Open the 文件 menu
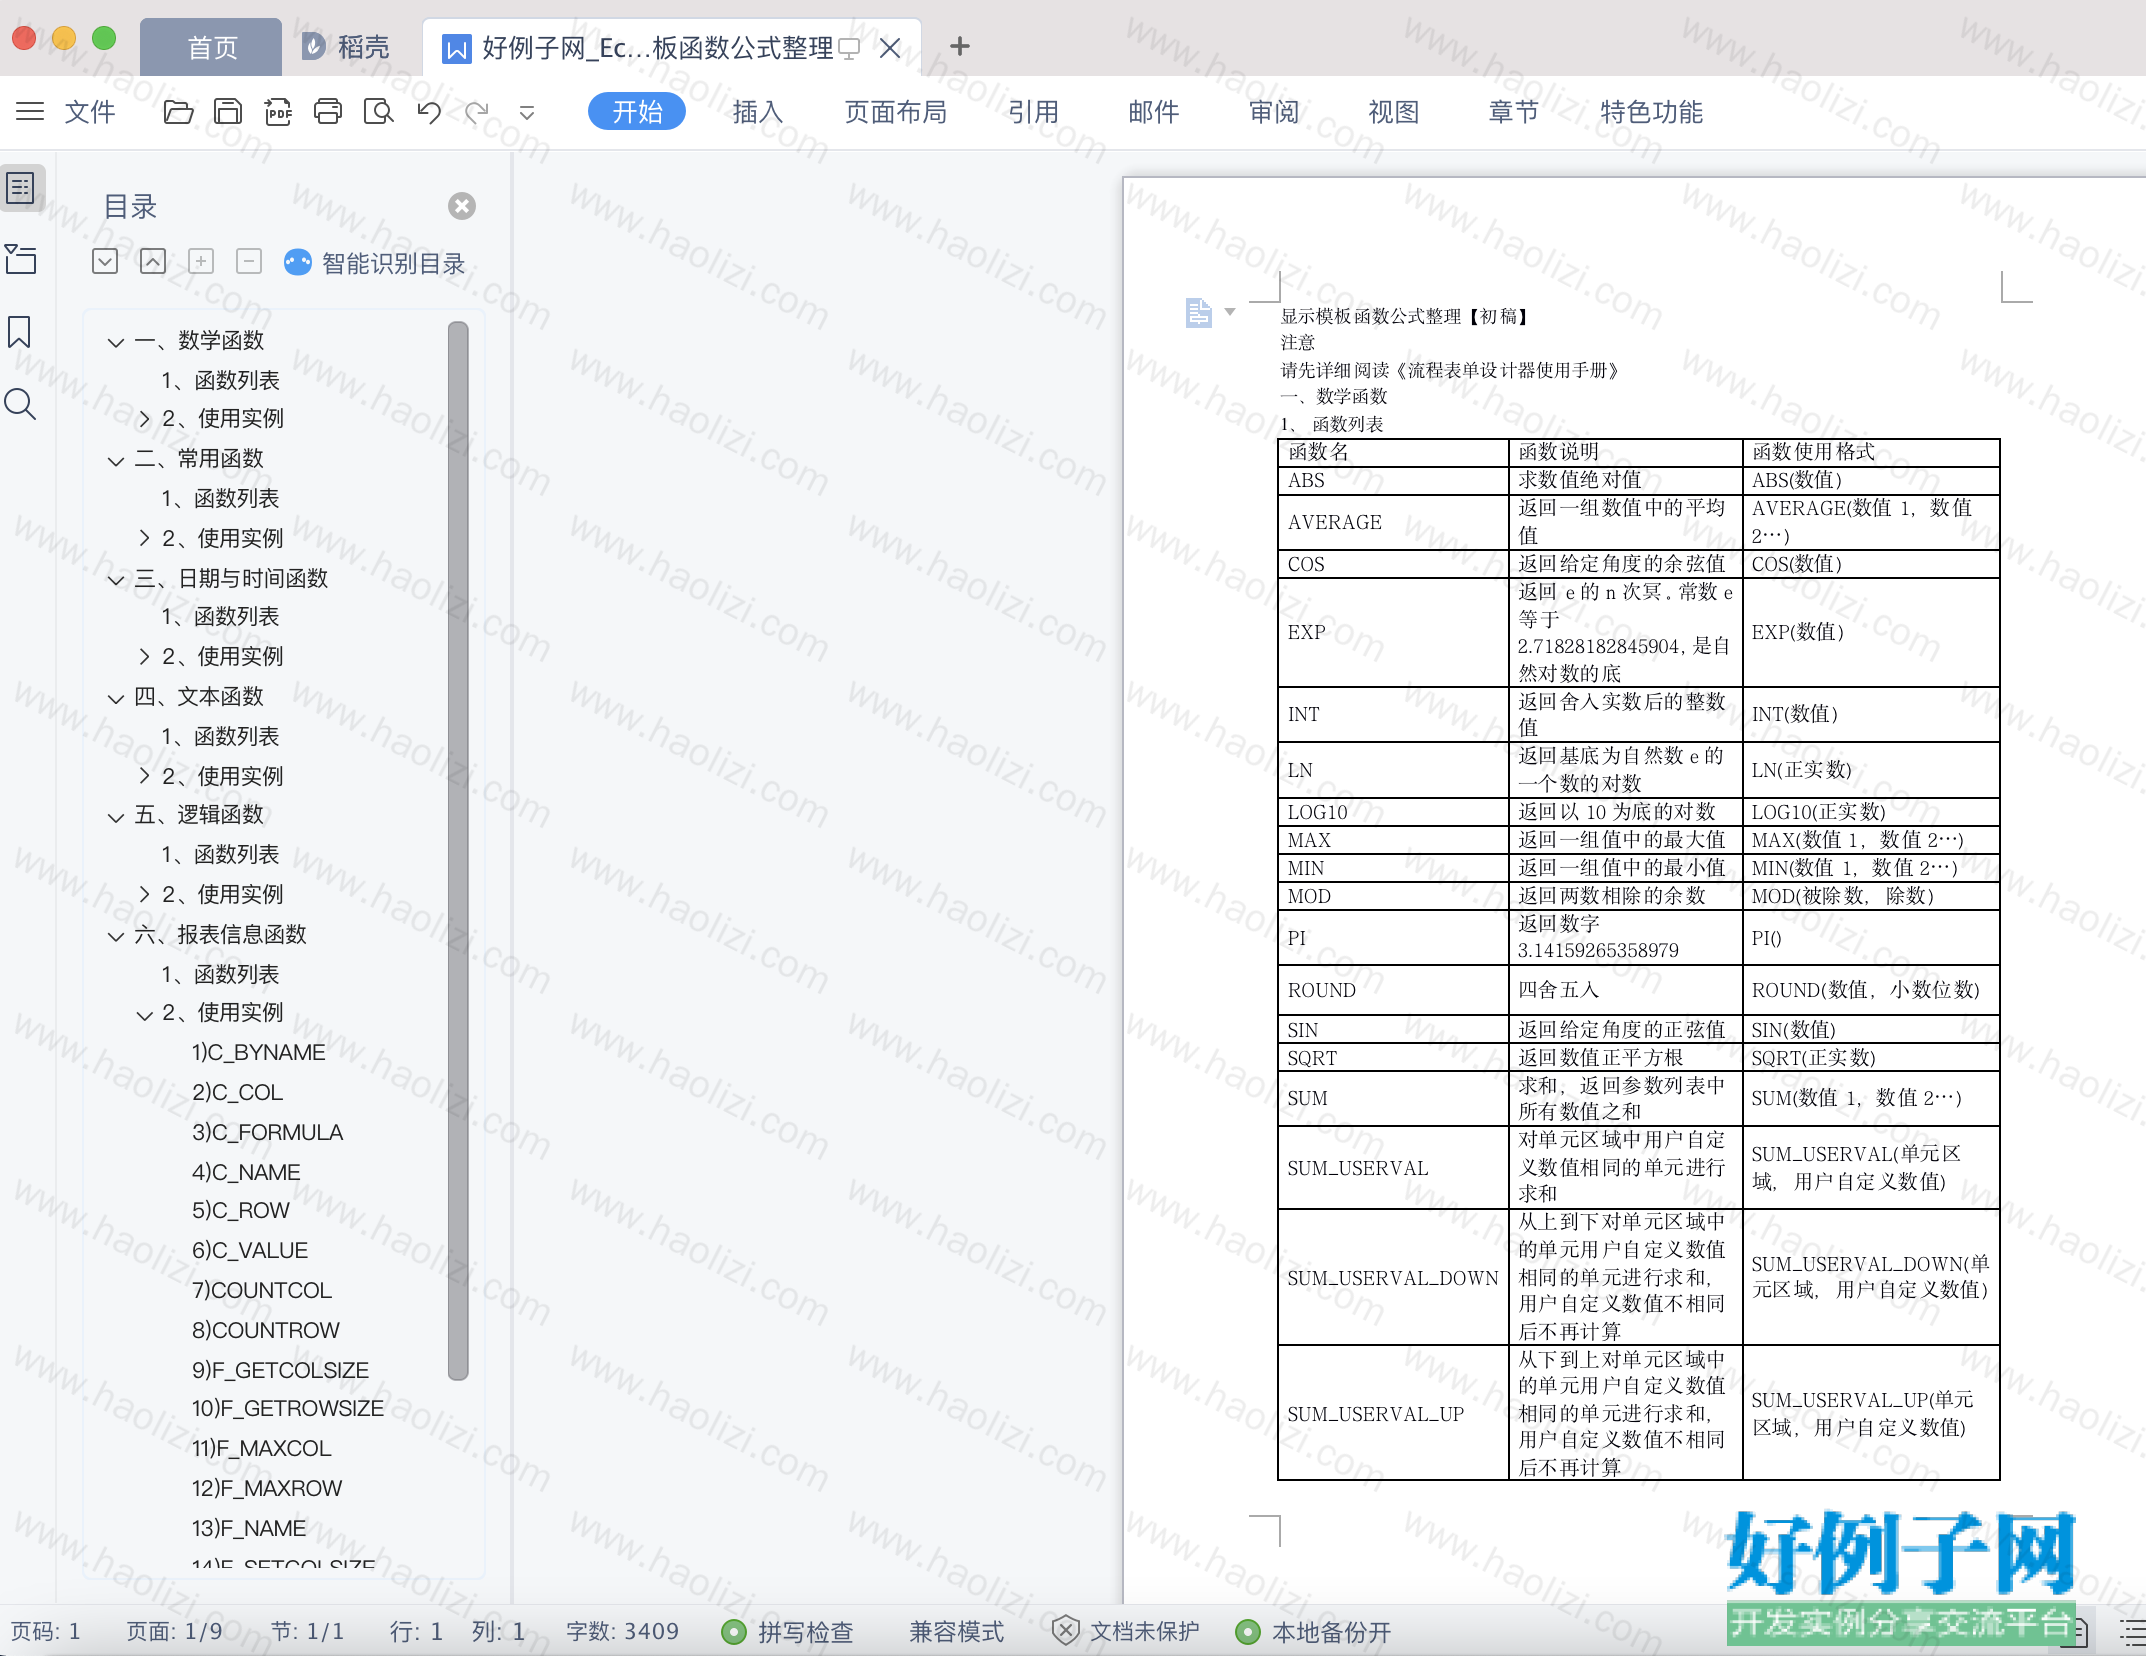 (90, 112)
